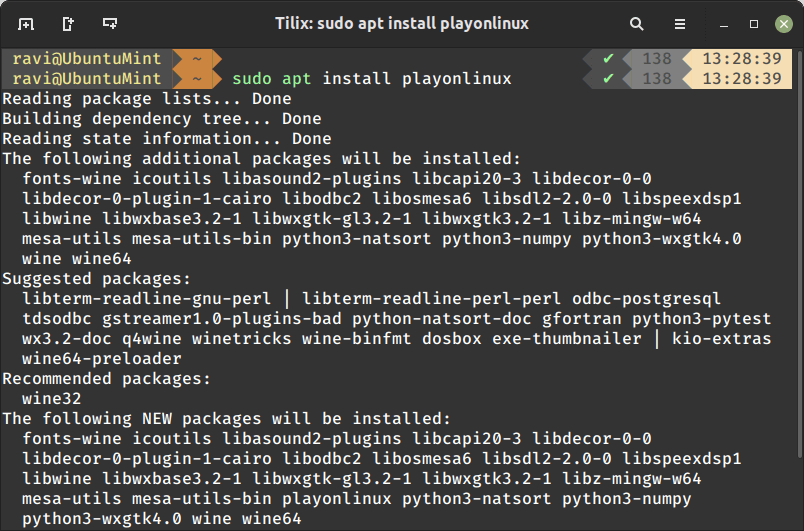Click 'dosbox' in suggested packages
The width and height of the screenshot is (804, 531).
click(x=452, y=338)
